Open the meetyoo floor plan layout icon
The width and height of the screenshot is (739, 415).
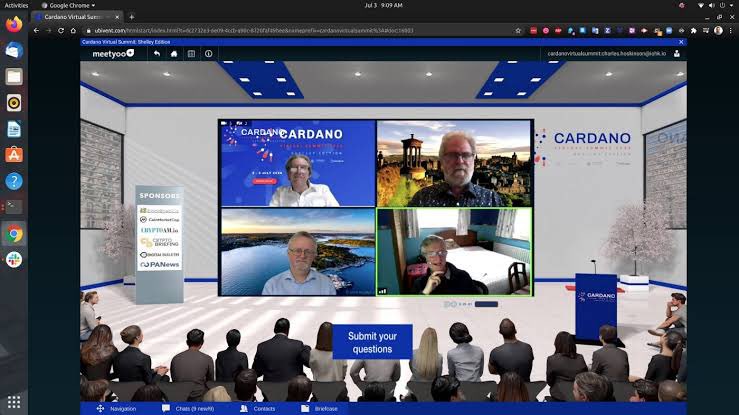(x=191, y=54)
